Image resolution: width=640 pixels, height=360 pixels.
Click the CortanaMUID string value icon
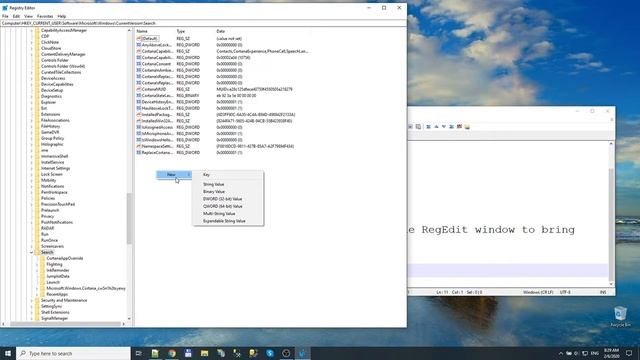coord(139,89)
